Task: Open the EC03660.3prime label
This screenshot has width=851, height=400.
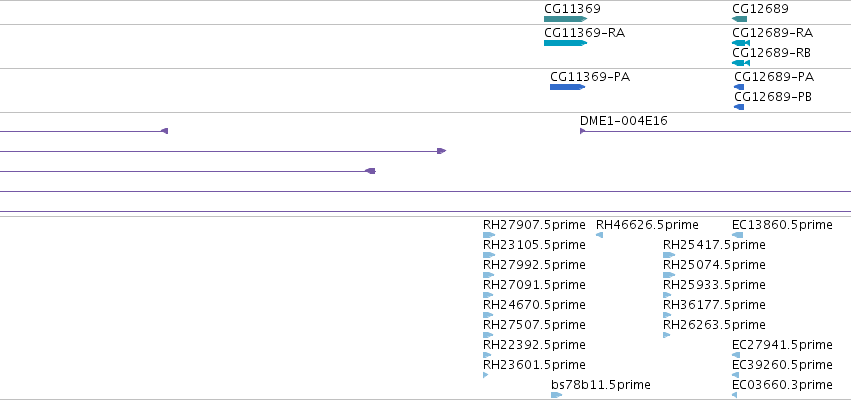Action: point(782,385)
